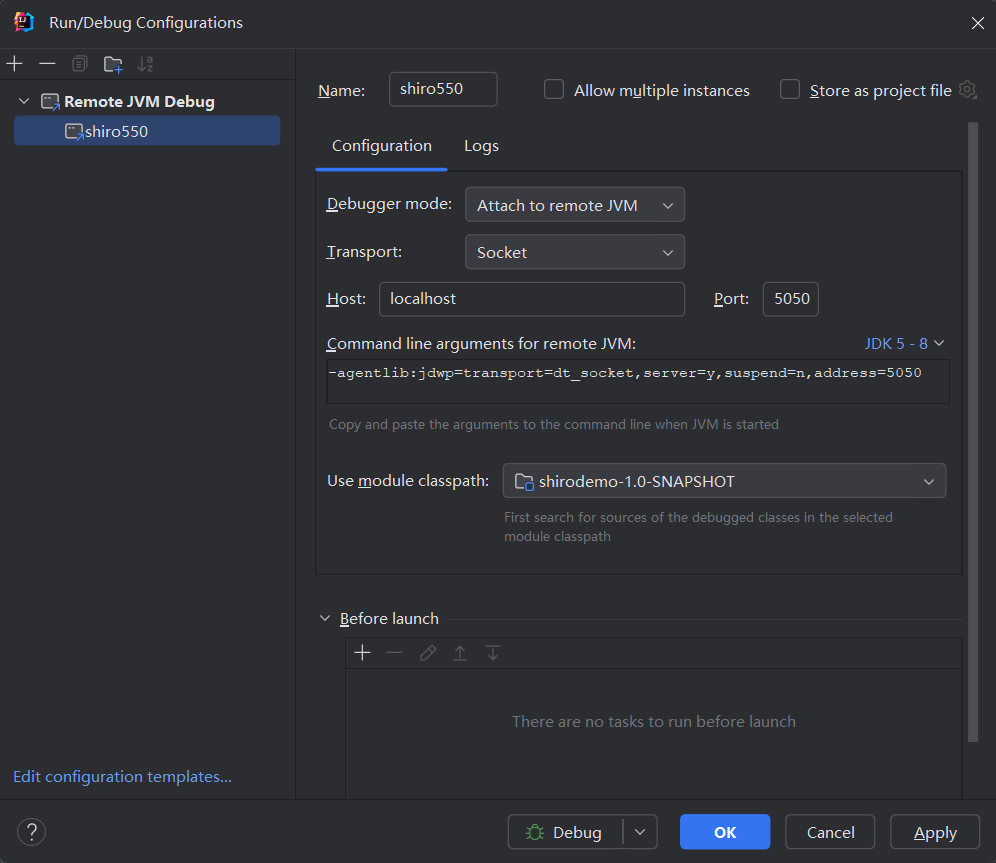Enable Allow multiple instances

tap(554, 90)
